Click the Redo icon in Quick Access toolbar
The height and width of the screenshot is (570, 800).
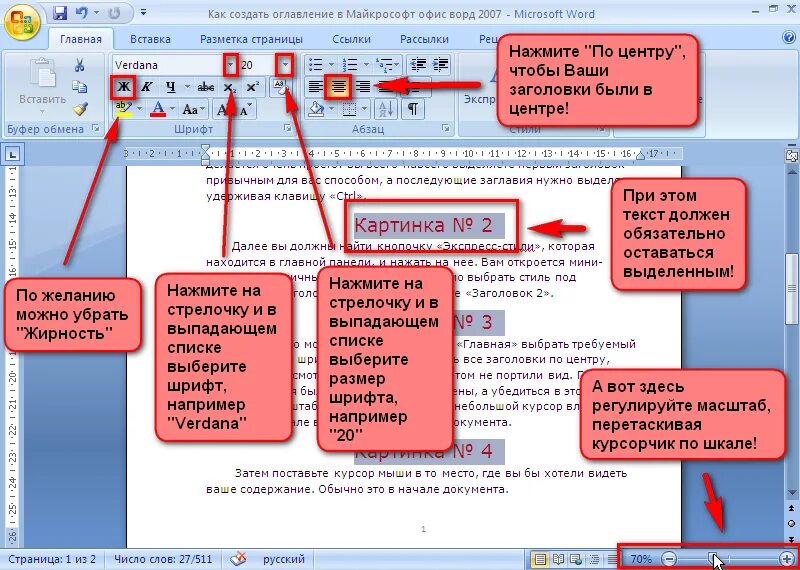point(114,14)
